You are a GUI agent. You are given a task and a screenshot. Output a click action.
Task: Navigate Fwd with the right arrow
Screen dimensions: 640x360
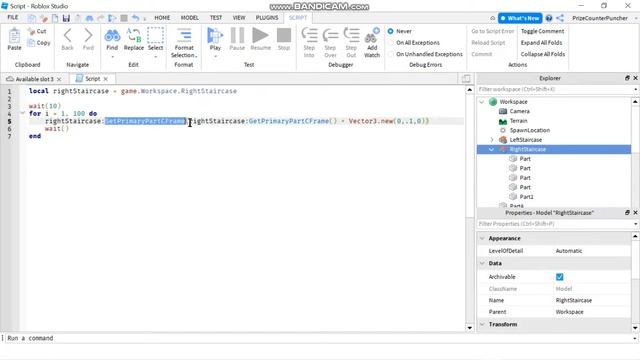[x=88, y=36]
